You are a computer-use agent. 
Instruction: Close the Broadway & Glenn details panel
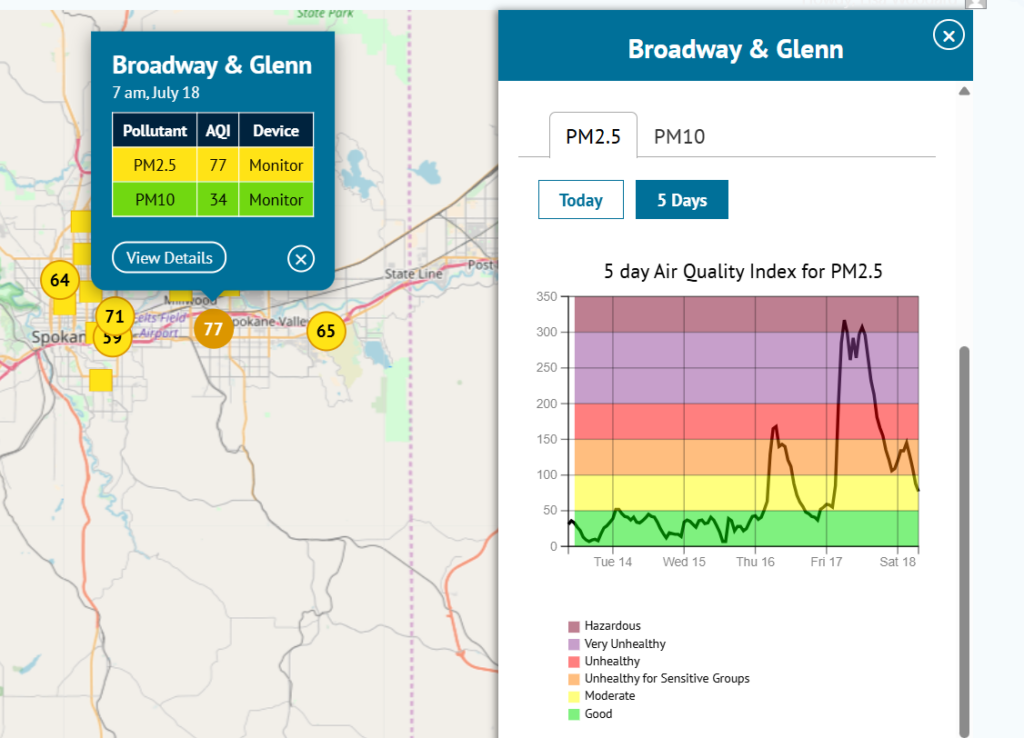(948, 35)
